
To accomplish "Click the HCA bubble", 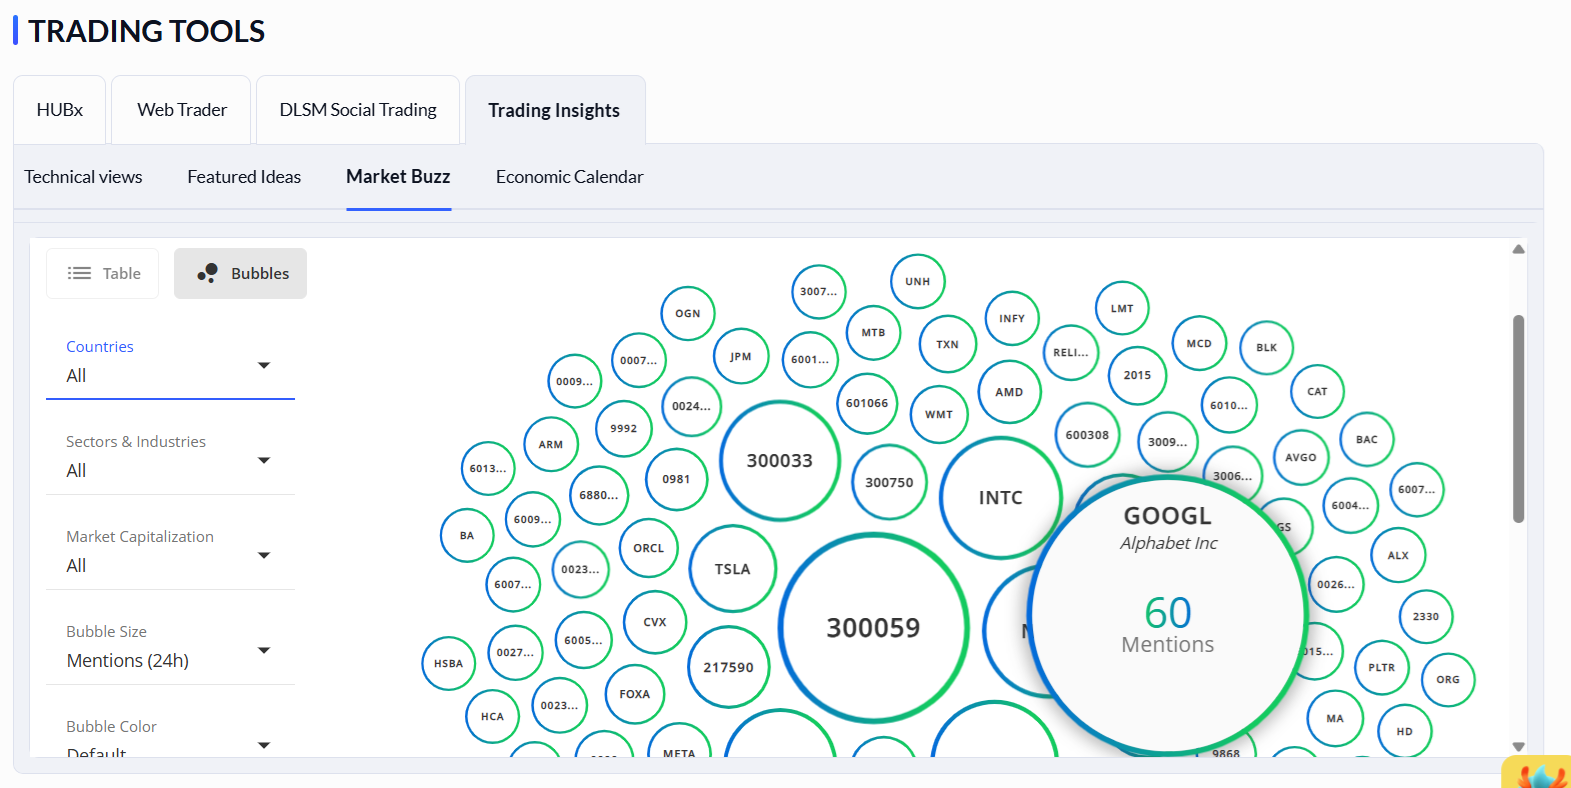I will [x=492, y=716].
